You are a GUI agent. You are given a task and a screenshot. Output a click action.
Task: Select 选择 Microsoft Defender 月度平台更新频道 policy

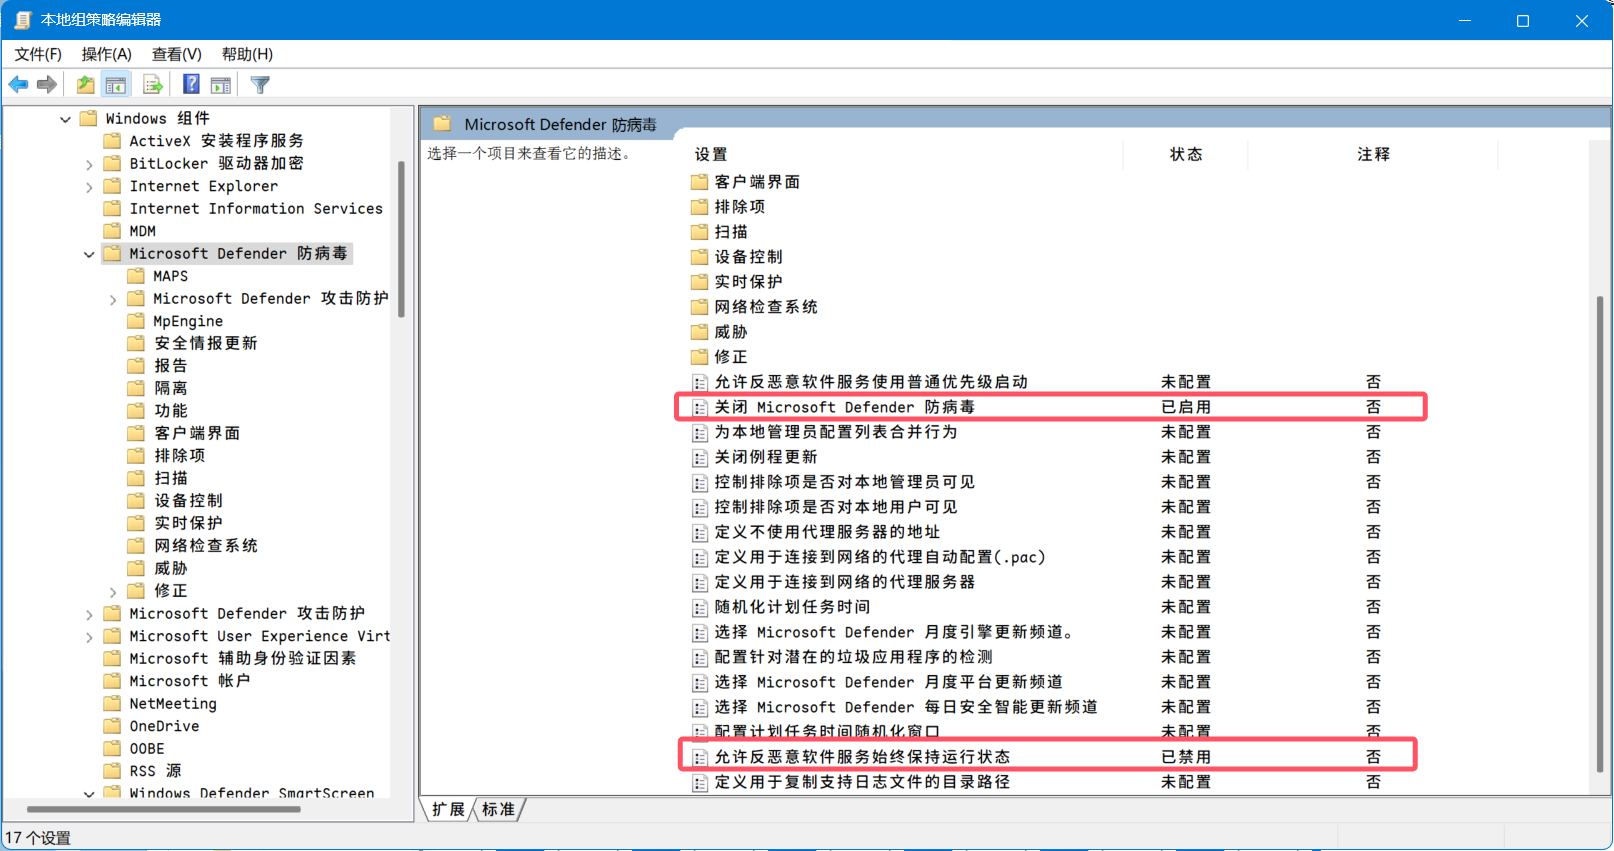coord(888,682)
